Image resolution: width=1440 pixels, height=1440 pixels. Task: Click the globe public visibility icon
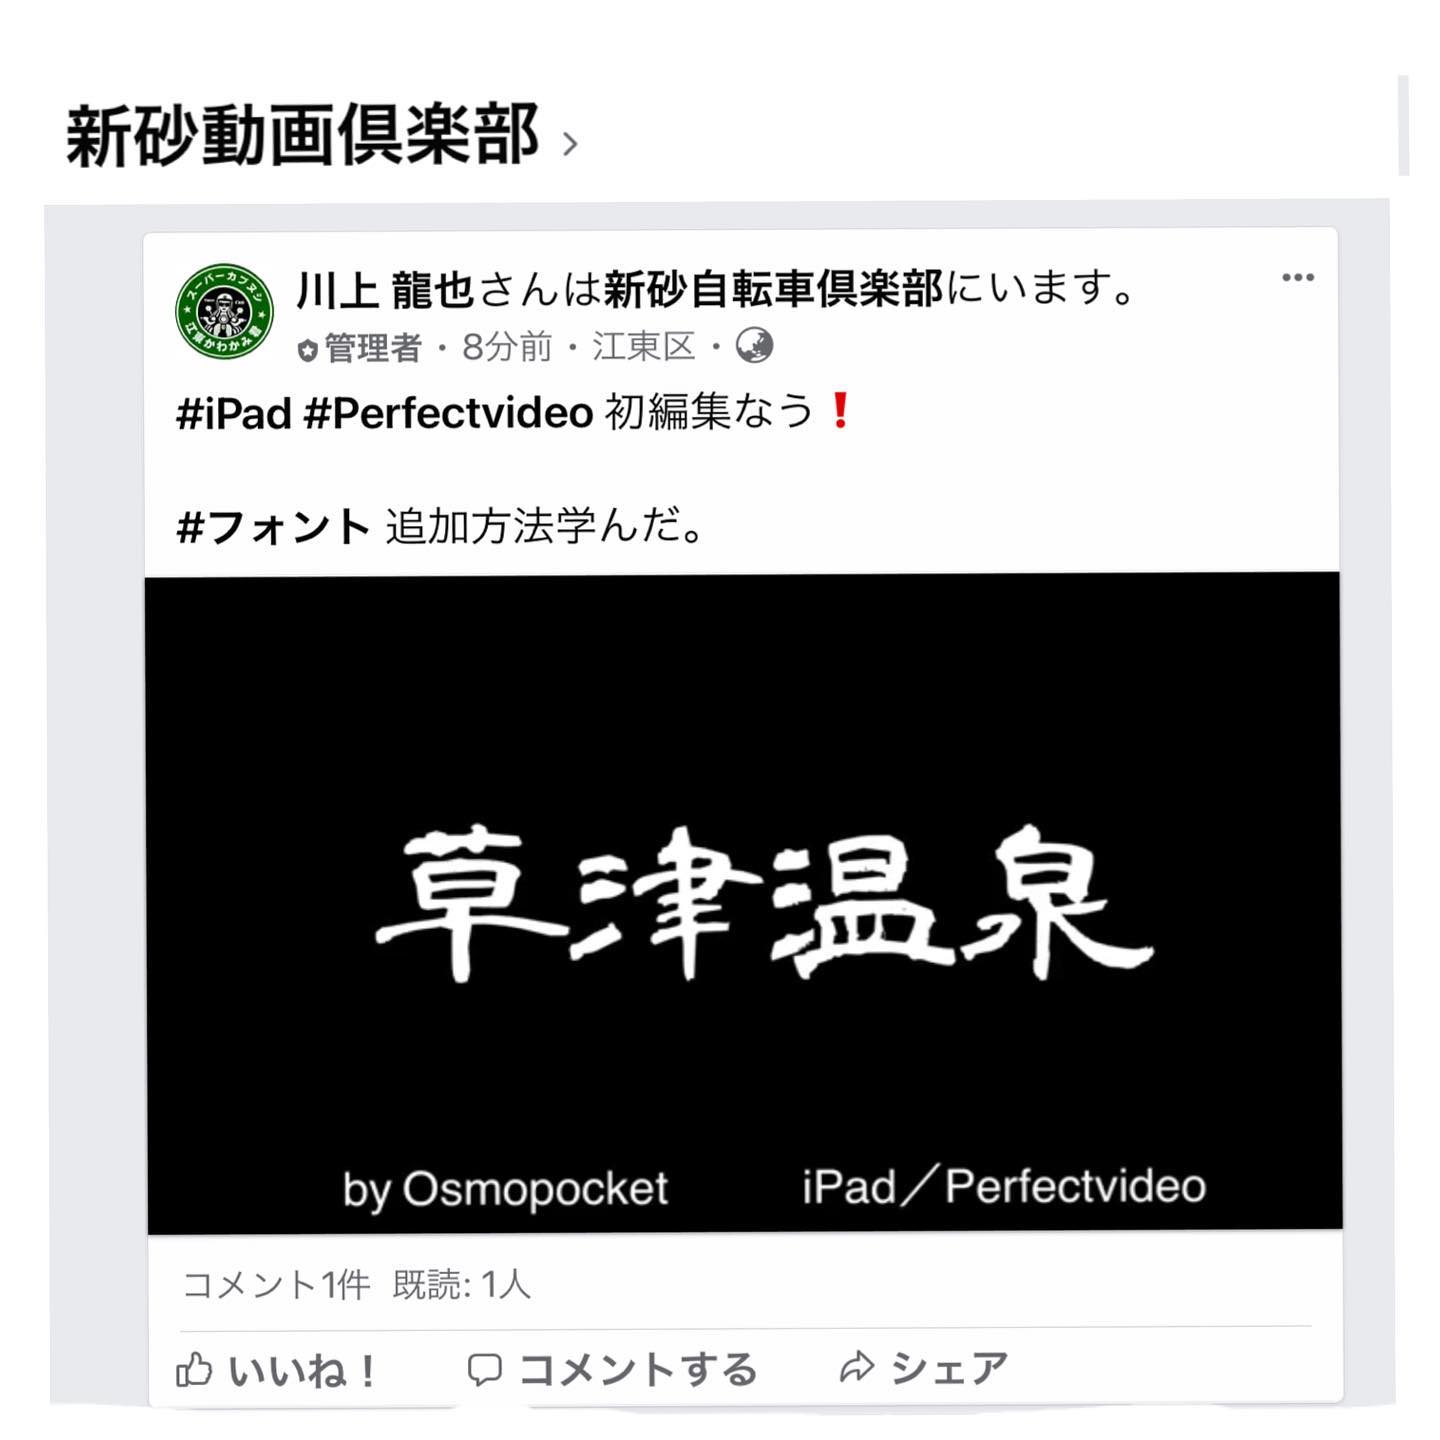(754, 346)
